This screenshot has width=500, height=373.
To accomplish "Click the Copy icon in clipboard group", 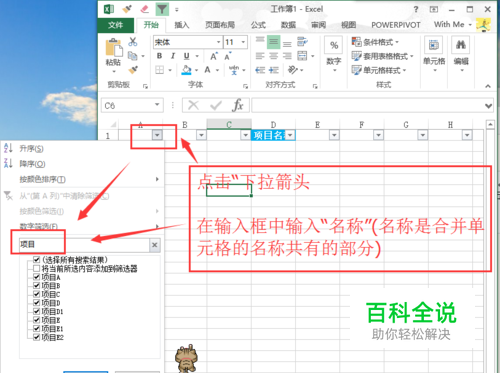I will pyautogui.click(x=133, y=56).
